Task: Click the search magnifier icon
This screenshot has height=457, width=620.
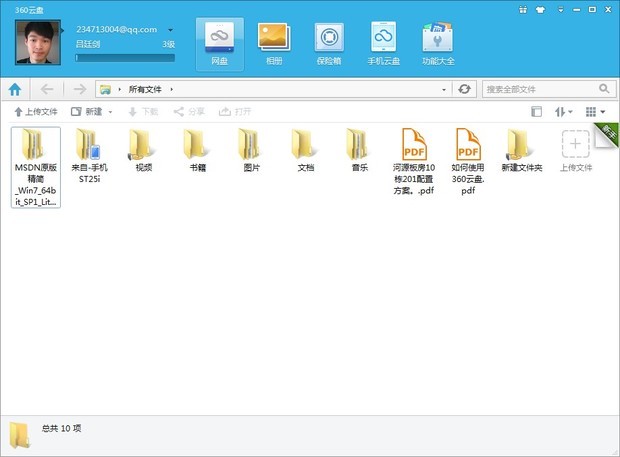Action: coord(604,89)
